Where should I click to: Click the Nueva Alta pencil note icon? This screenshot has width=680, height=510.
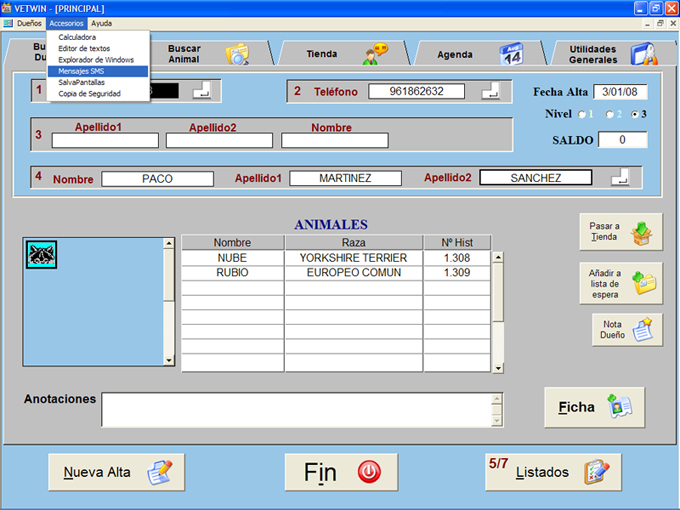click(160, 472)
